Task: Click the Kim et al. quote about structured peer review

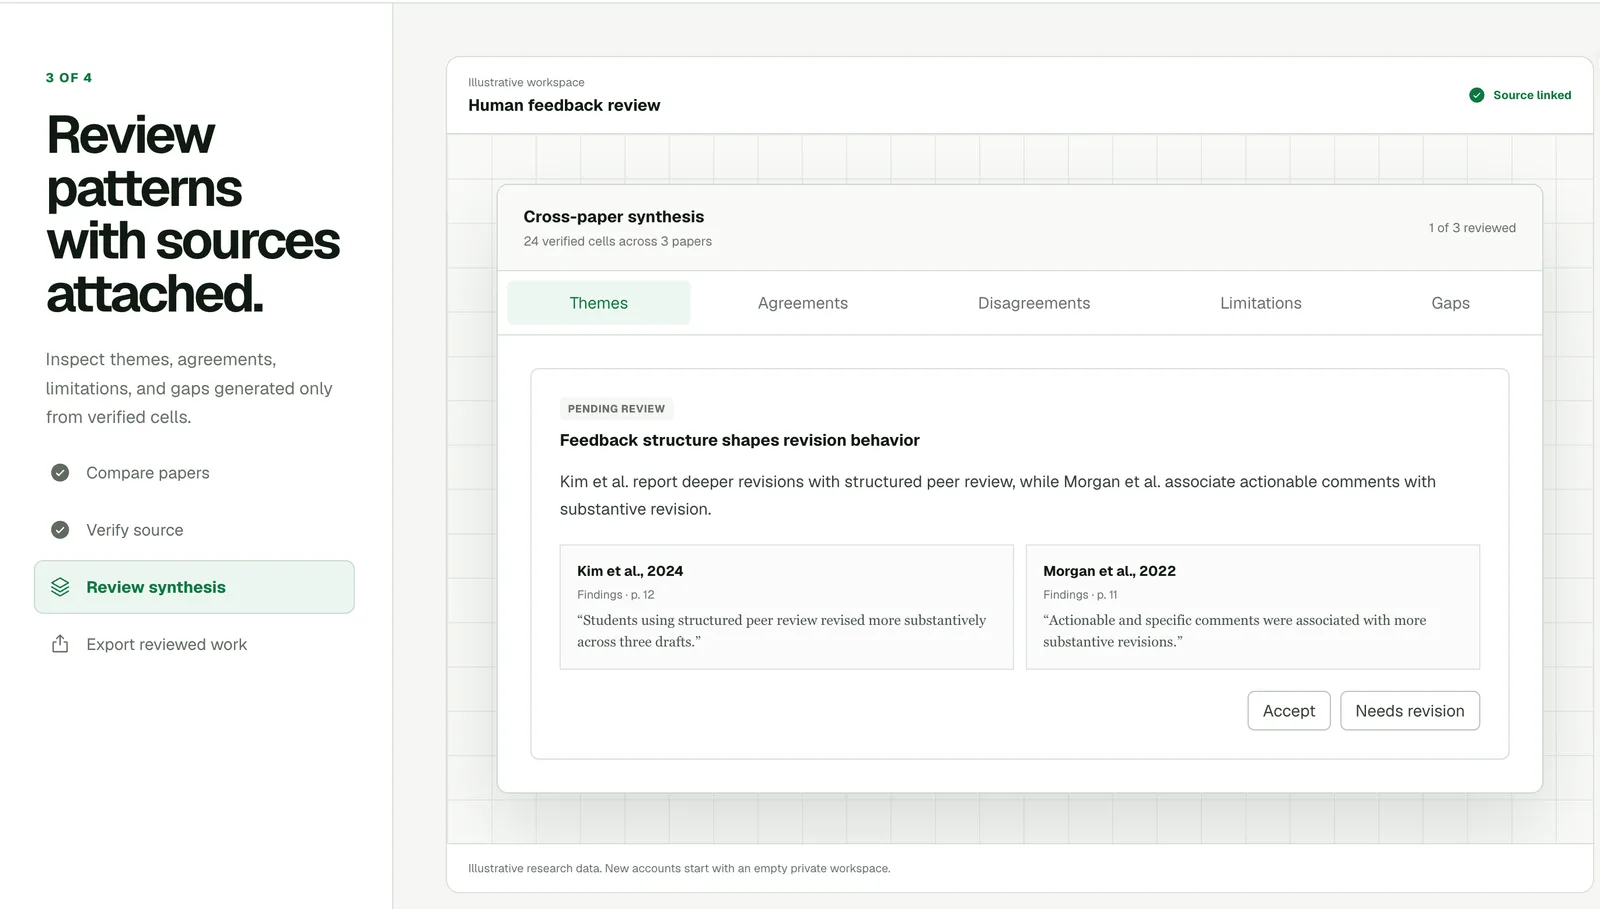Action: coord(781,631)
